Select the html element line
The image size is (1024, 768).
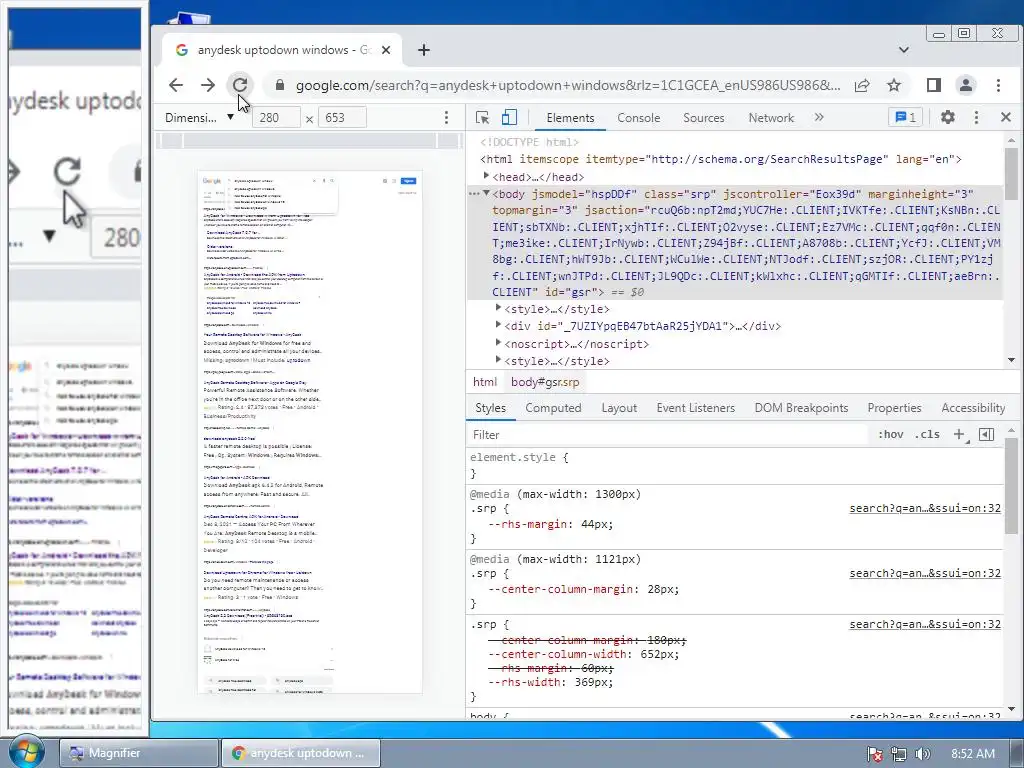[x=720, y=159]
